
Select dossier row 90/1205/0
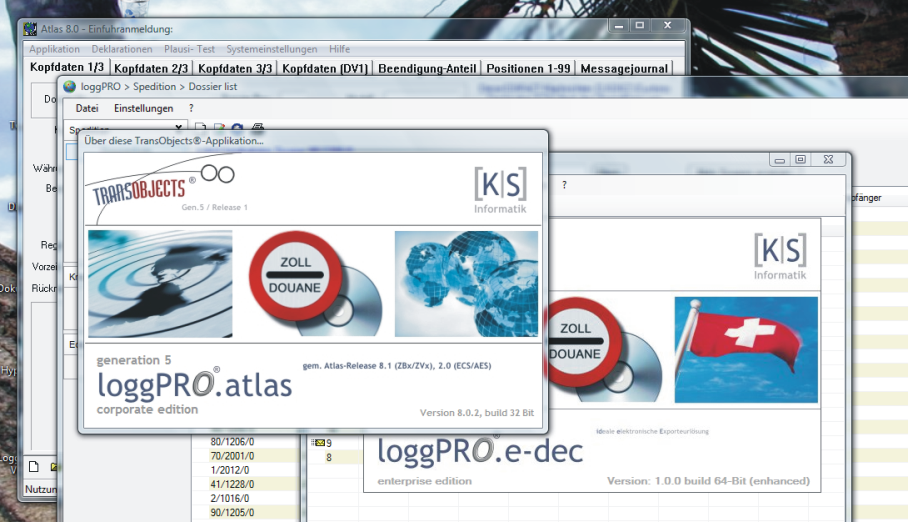(x=232, y=513)
